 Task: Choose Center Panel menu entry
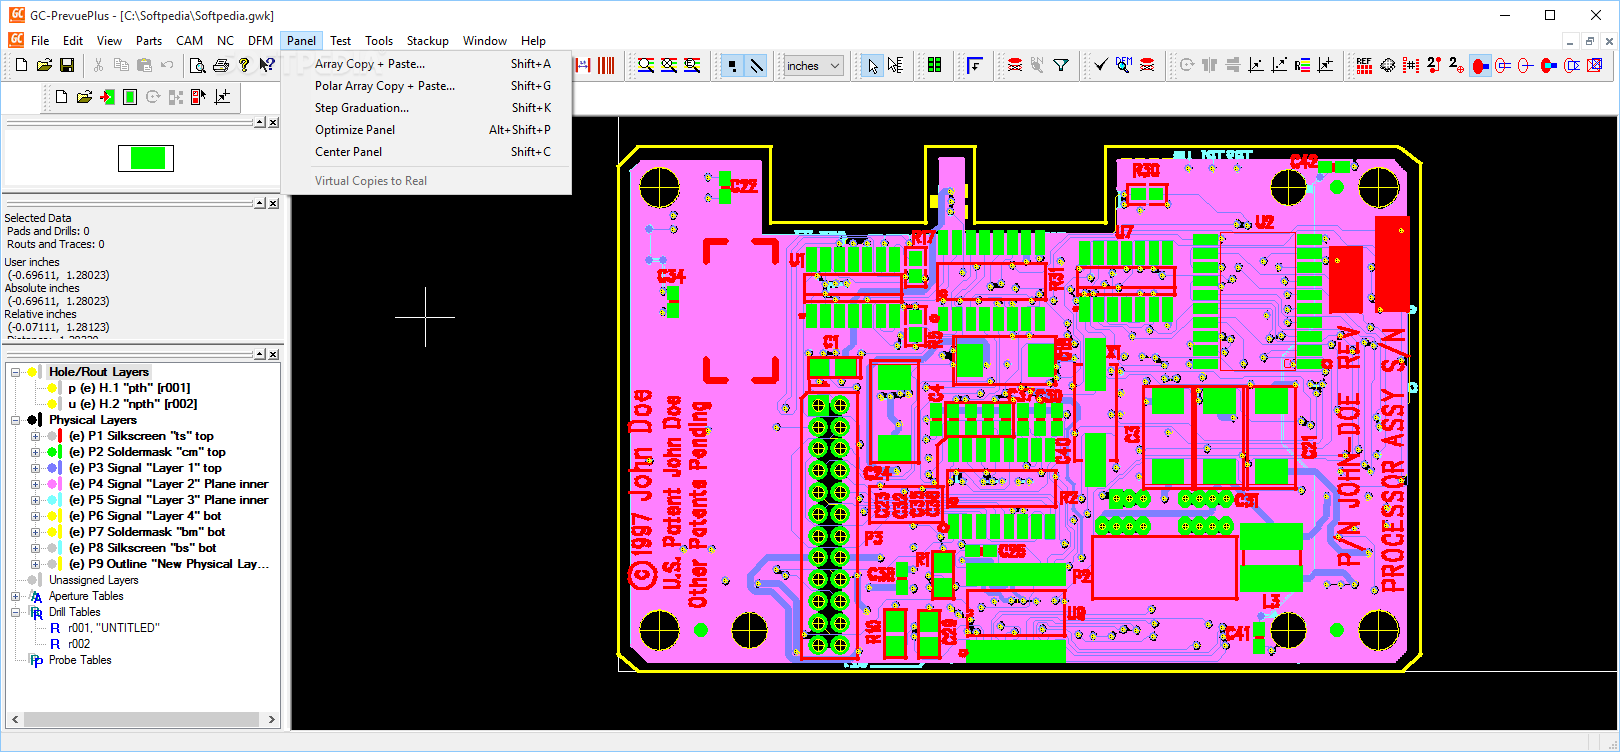(427, 152)
